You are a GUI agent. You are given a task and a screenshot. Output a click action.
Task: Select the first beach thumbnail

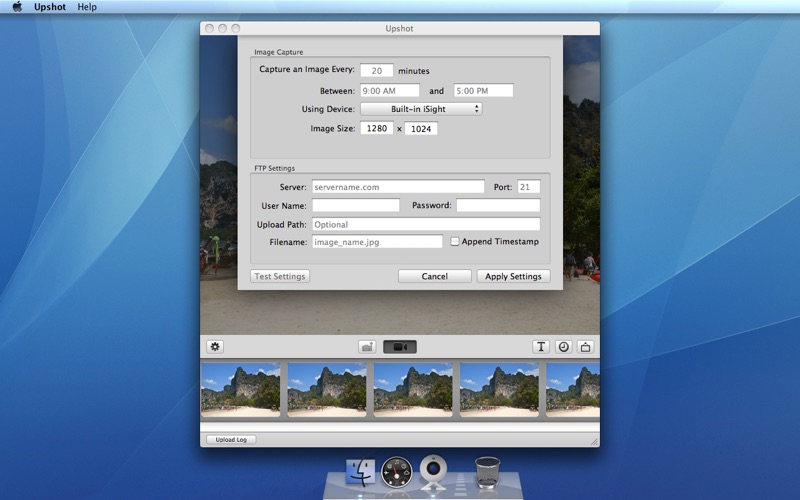pyautogui.click(x=240, y=390)
